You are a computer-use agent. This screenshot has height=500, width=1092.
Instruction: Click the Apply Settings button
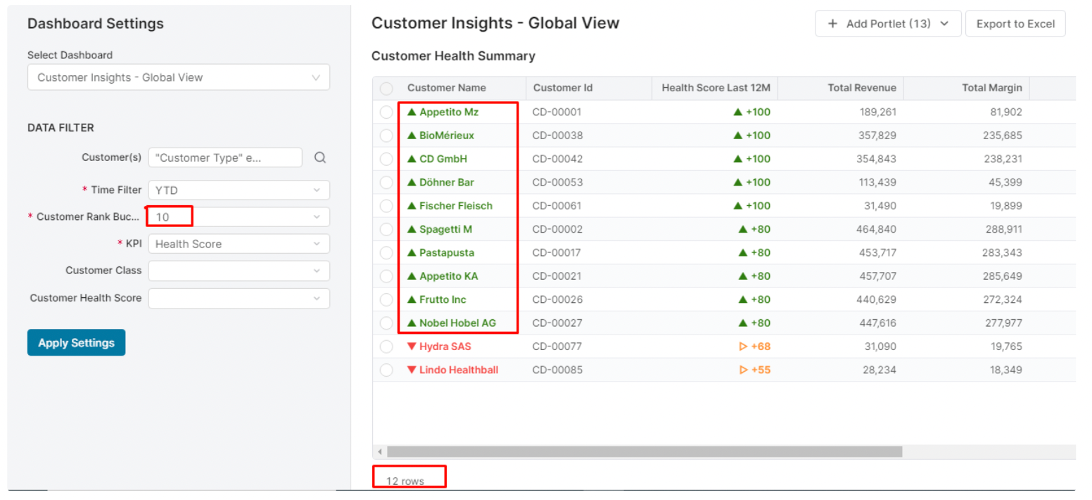pyautogui.click(x=76, y=343)
